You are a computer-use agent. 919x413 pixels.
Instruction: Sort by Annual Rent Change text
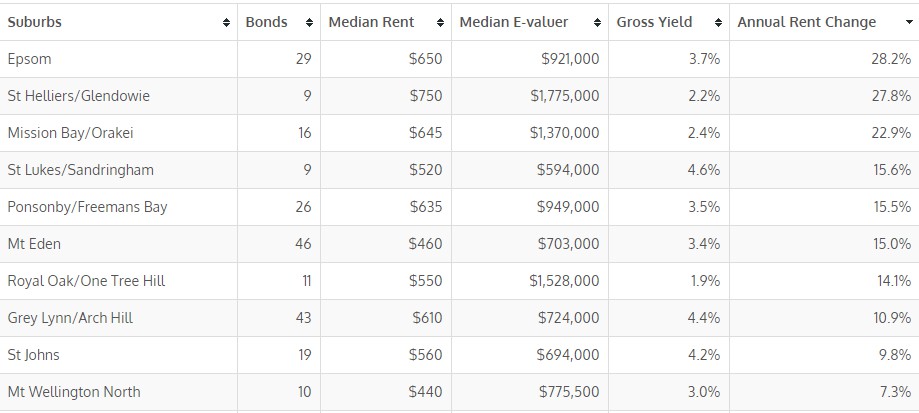(x=806, y=22)
